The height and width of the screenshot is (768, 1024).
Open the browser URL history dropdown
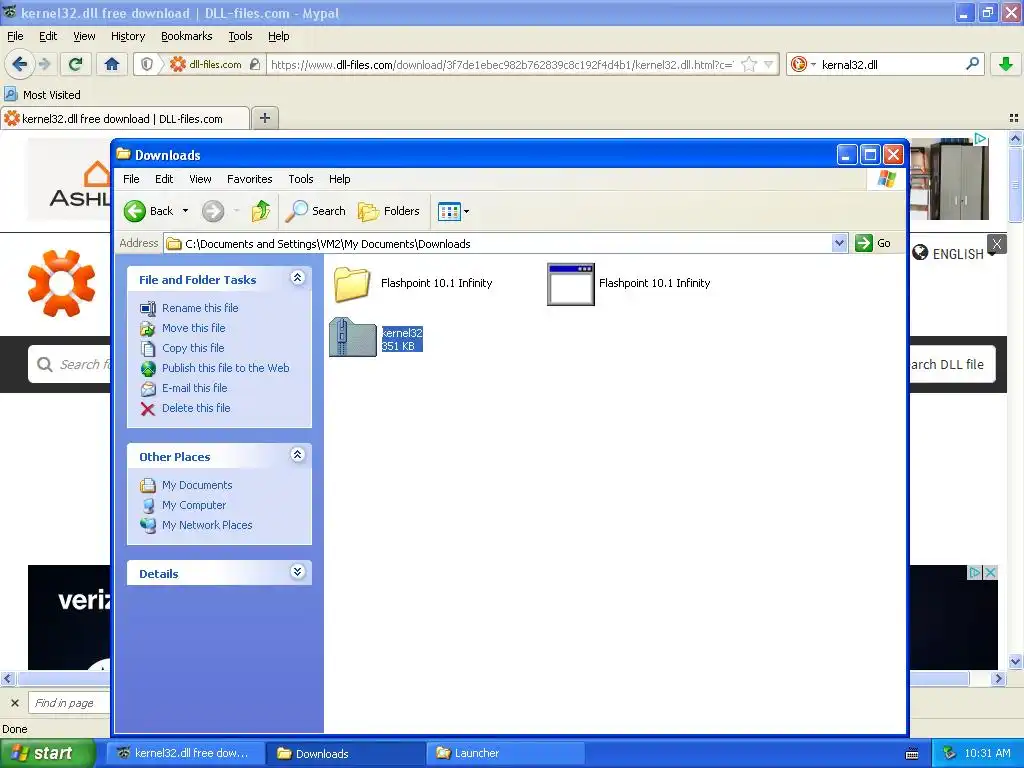coord(769,64)
